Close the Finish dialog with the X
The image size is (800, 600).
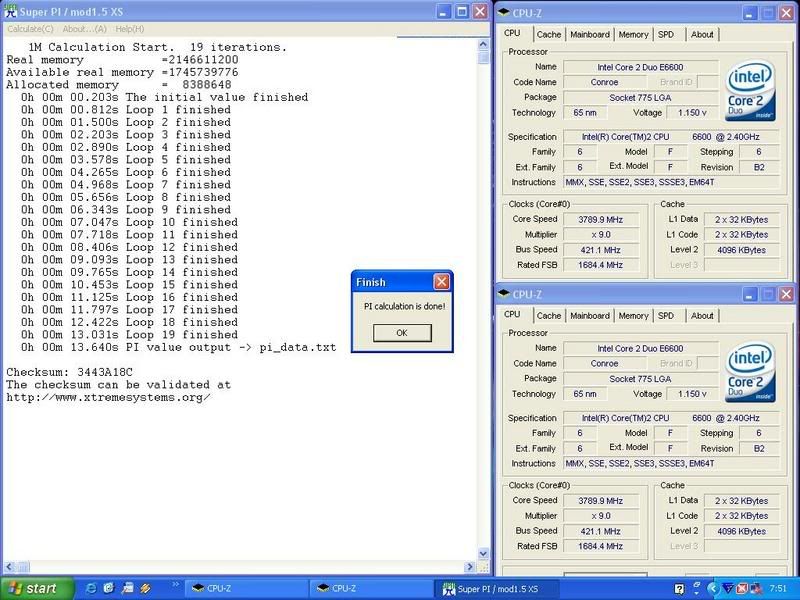[x=441, y=282]
